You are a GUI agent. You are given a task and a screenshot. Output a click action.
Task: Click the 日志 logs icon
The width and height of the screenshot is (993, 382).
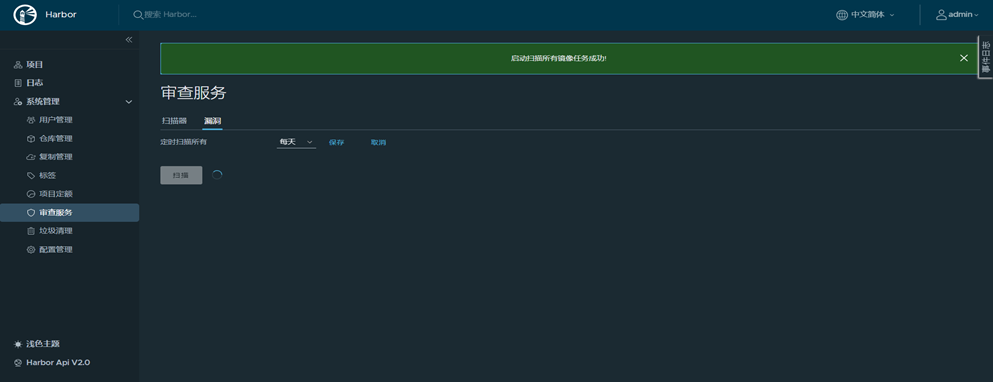[x=18, y=83]
